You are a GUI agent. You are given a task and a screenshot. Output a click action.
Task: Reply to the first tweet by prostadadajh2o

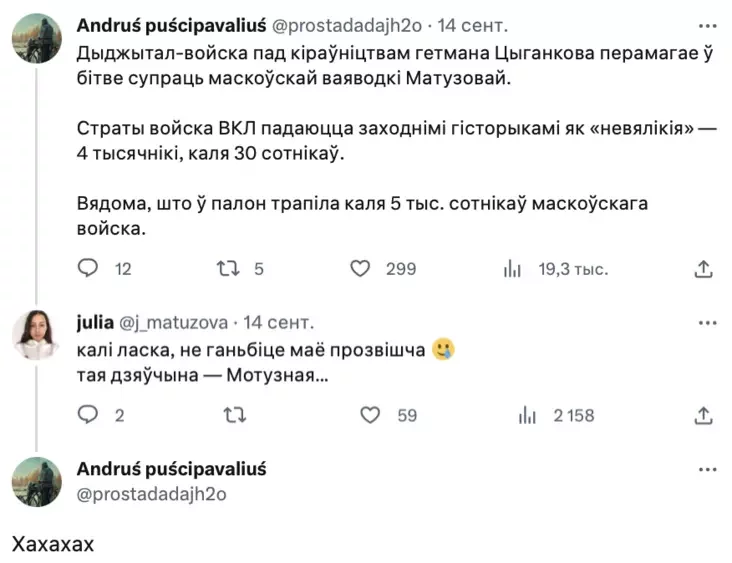[89, 268]
